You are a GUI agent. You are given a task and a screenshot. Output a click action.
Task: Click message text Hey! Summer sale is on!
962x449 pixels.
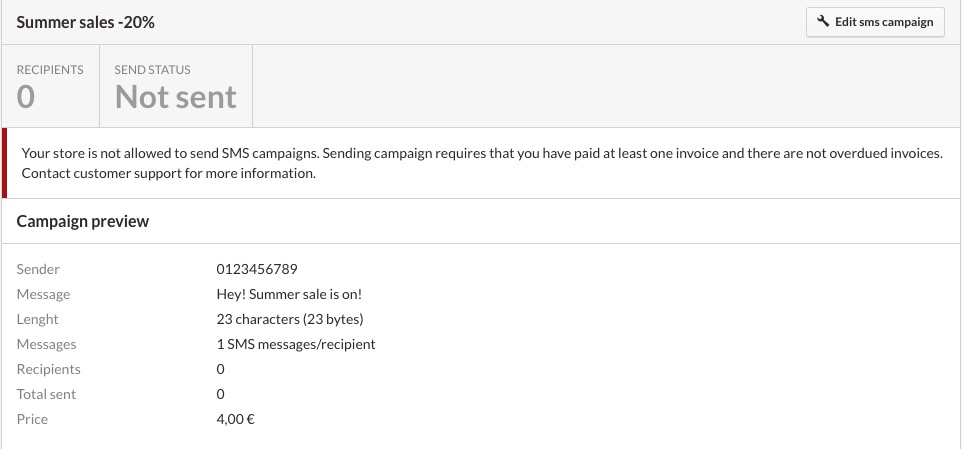290,294
